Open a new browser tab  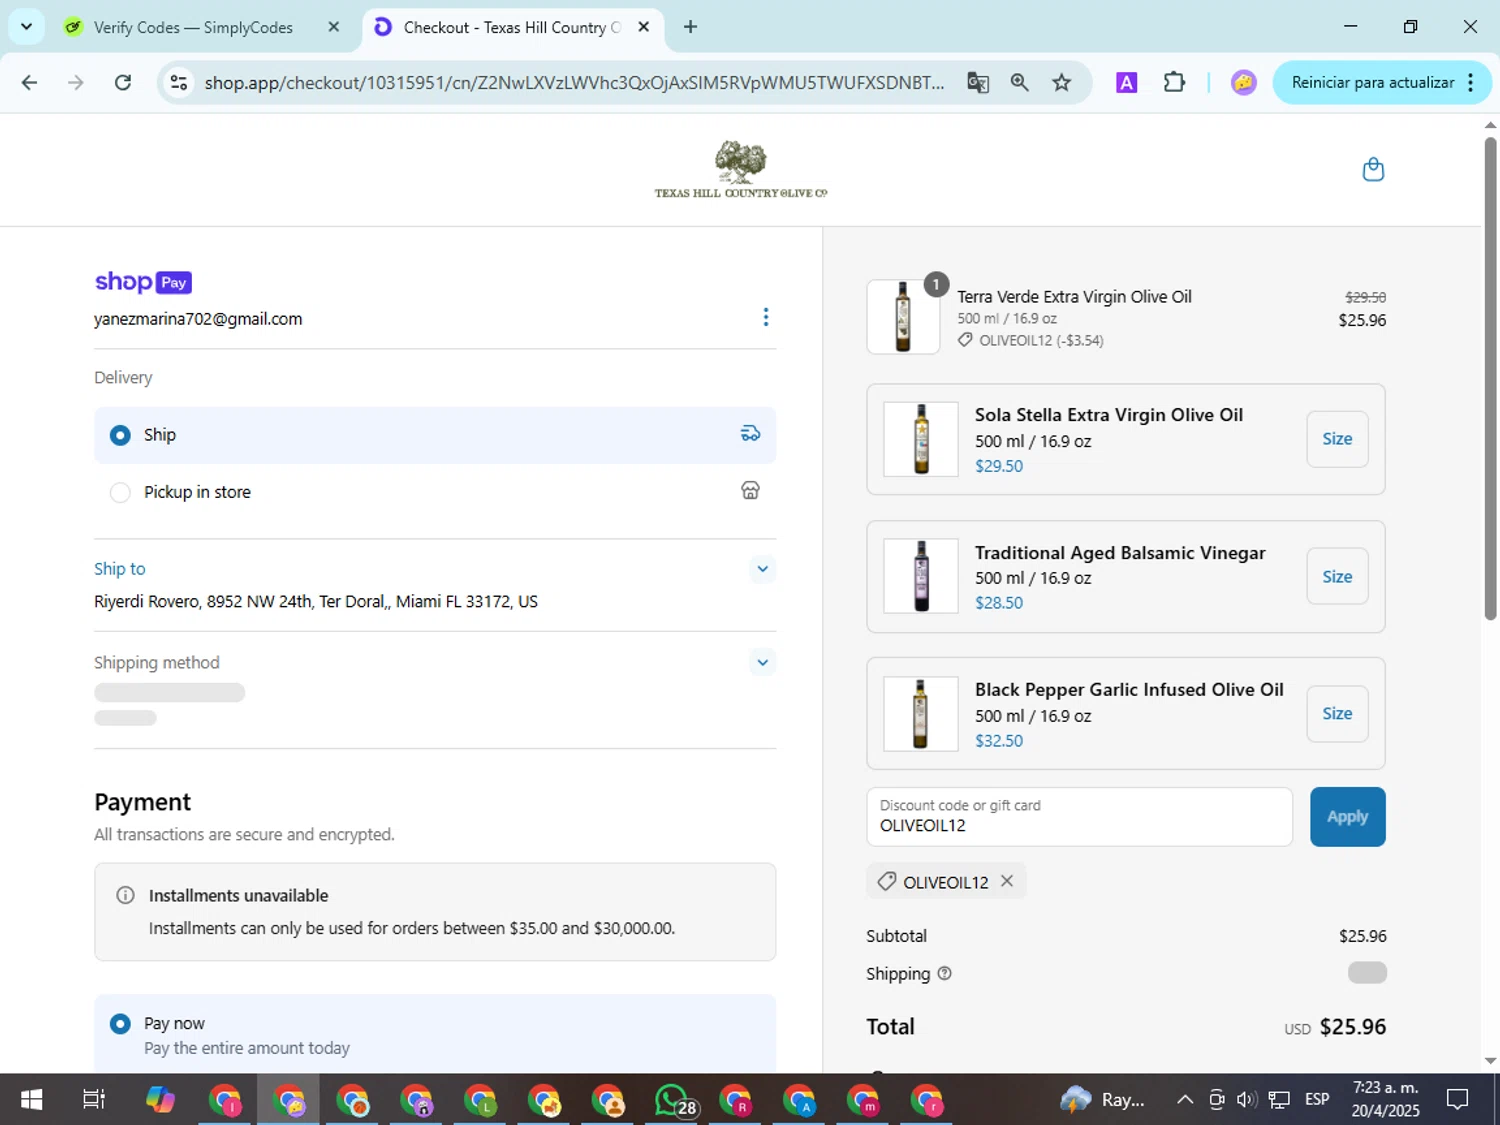point(690,27)
